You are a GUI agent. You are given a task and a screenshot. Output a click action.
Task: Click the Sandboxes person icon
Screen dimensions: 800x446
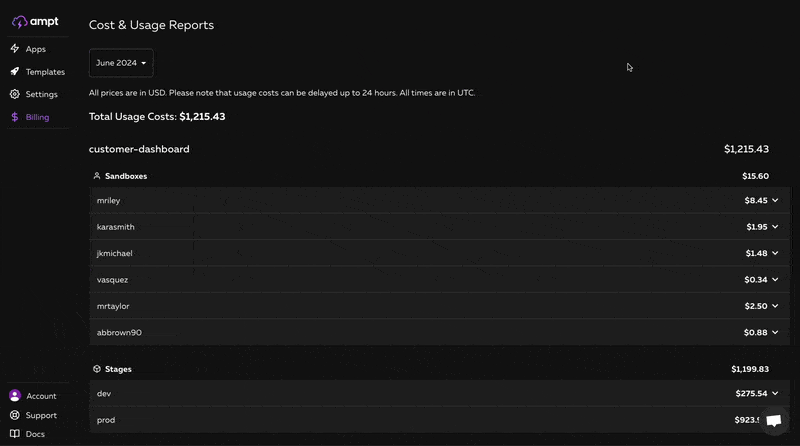(96, 176)
